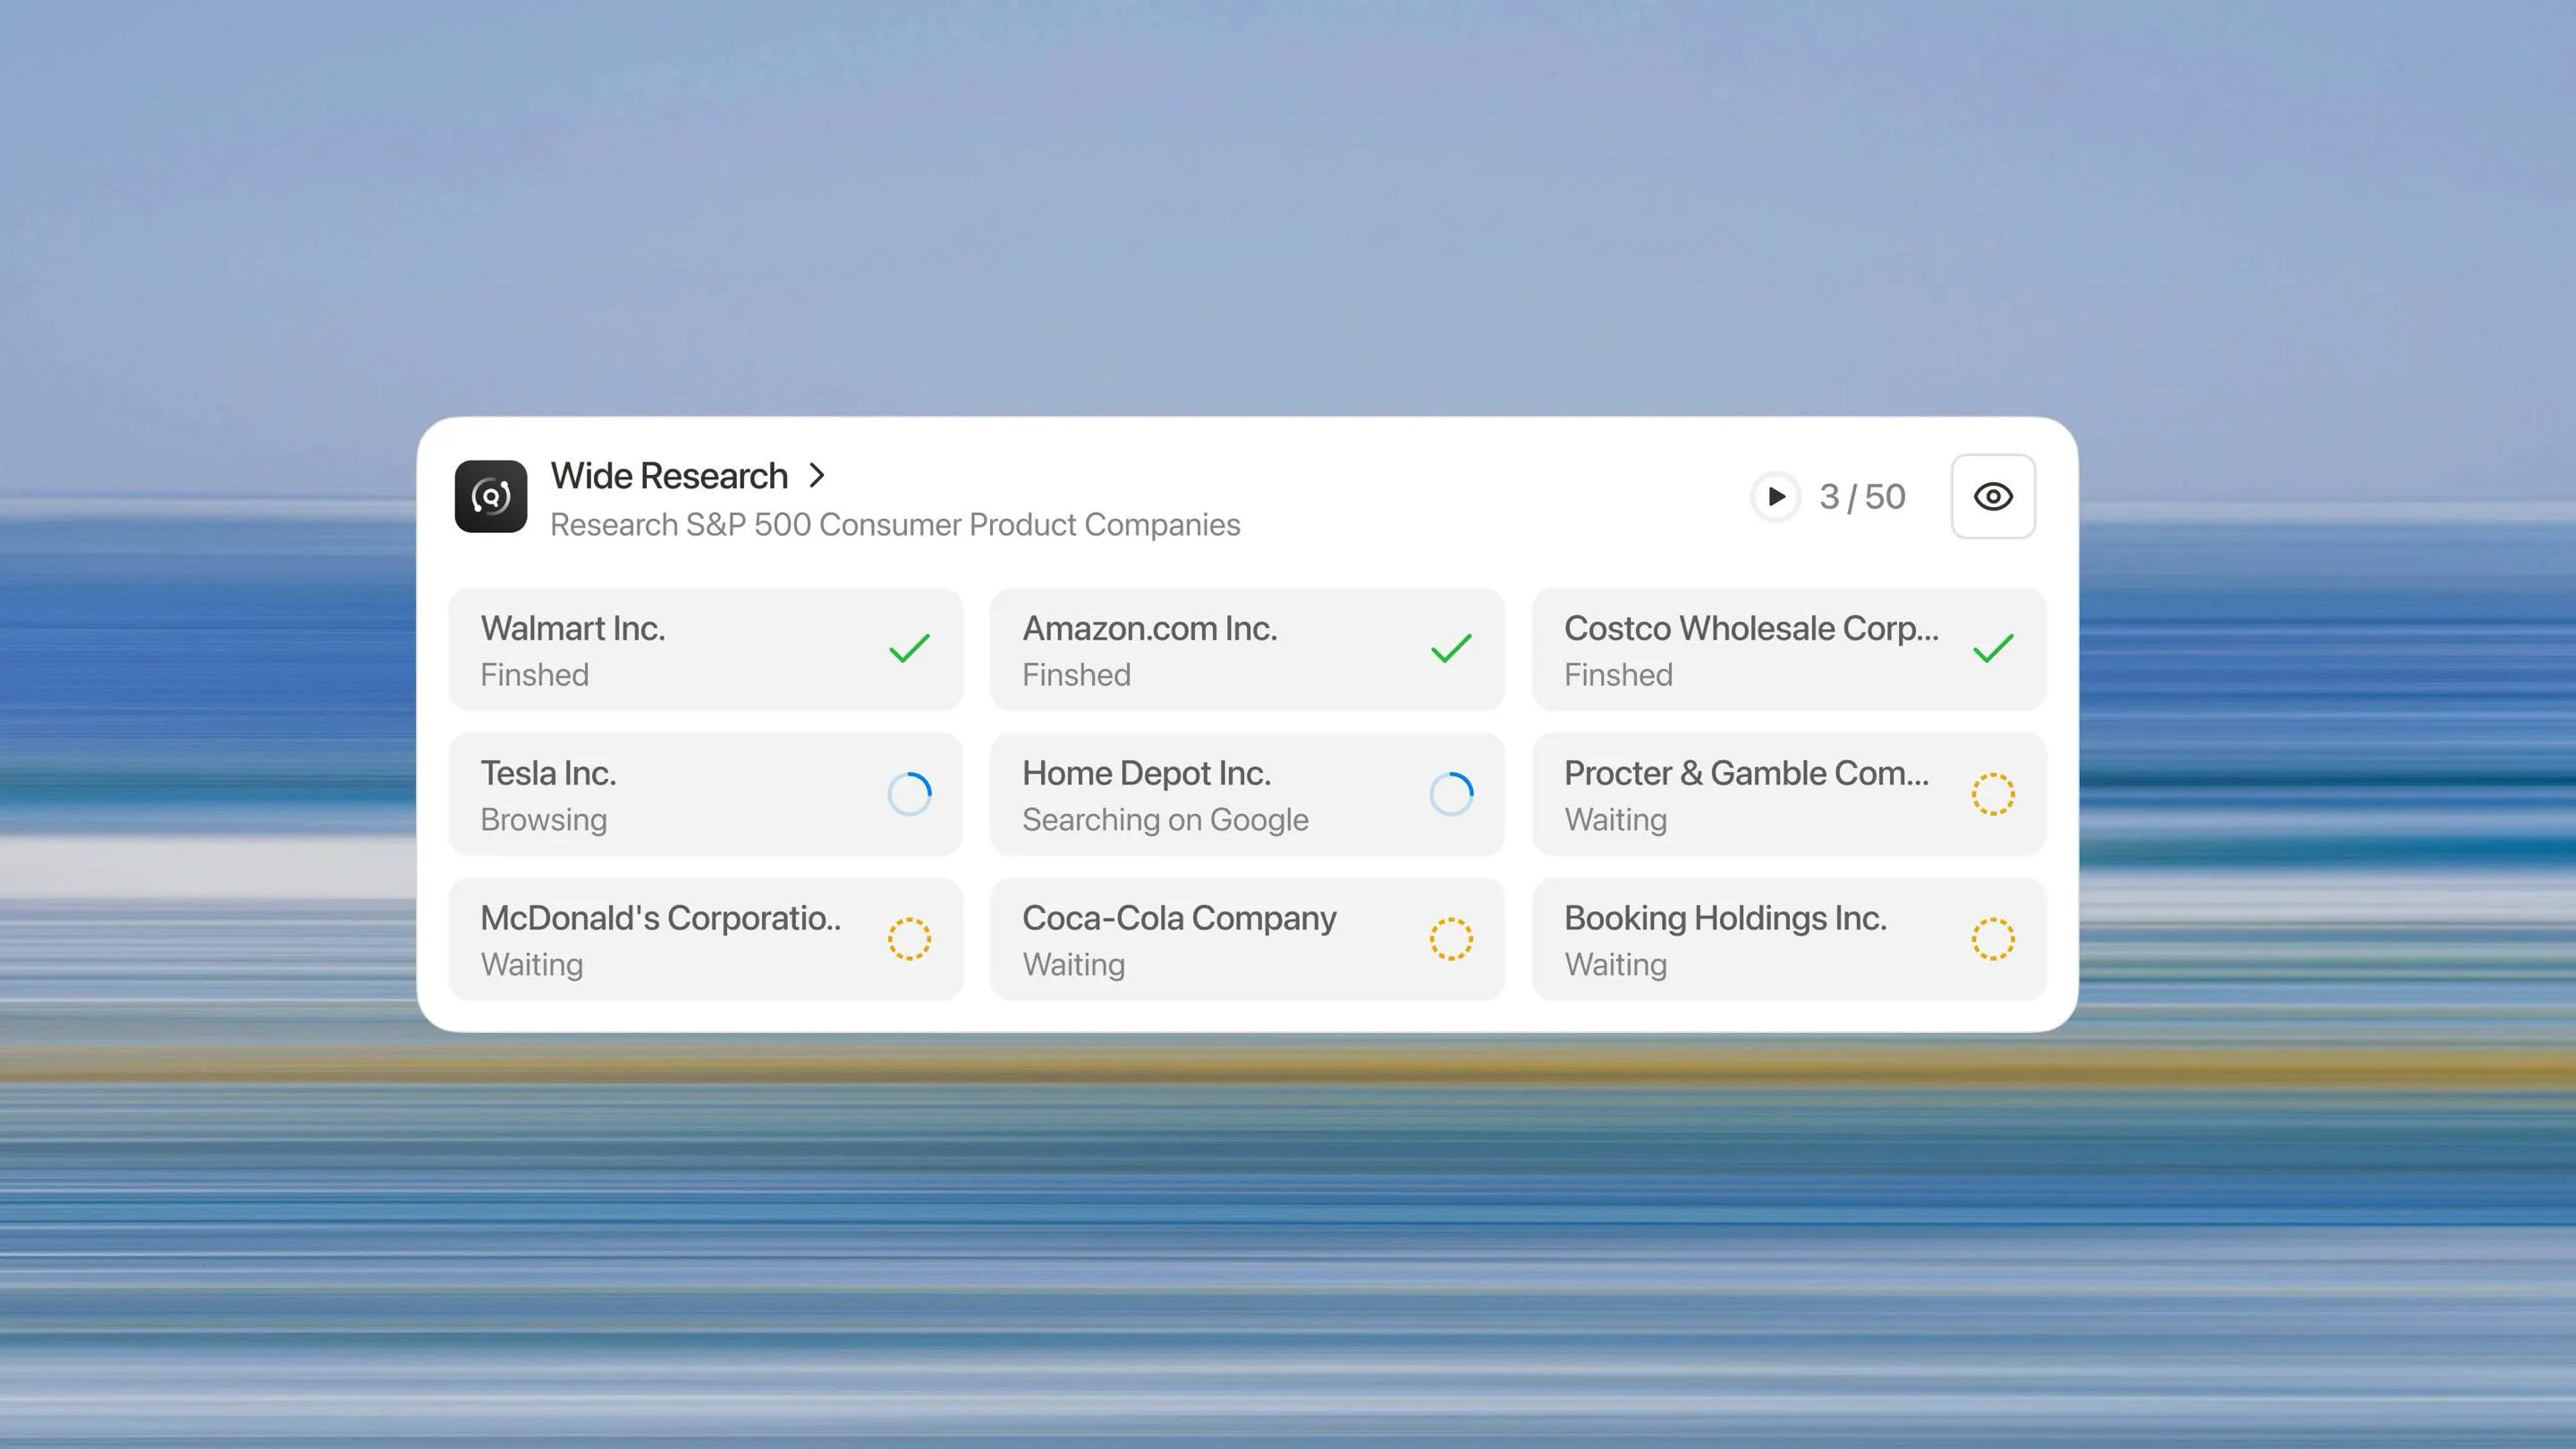Open the Tesla Inc. task card
The height and width of the screenshot is (1449, 2576).
[705, 793]
